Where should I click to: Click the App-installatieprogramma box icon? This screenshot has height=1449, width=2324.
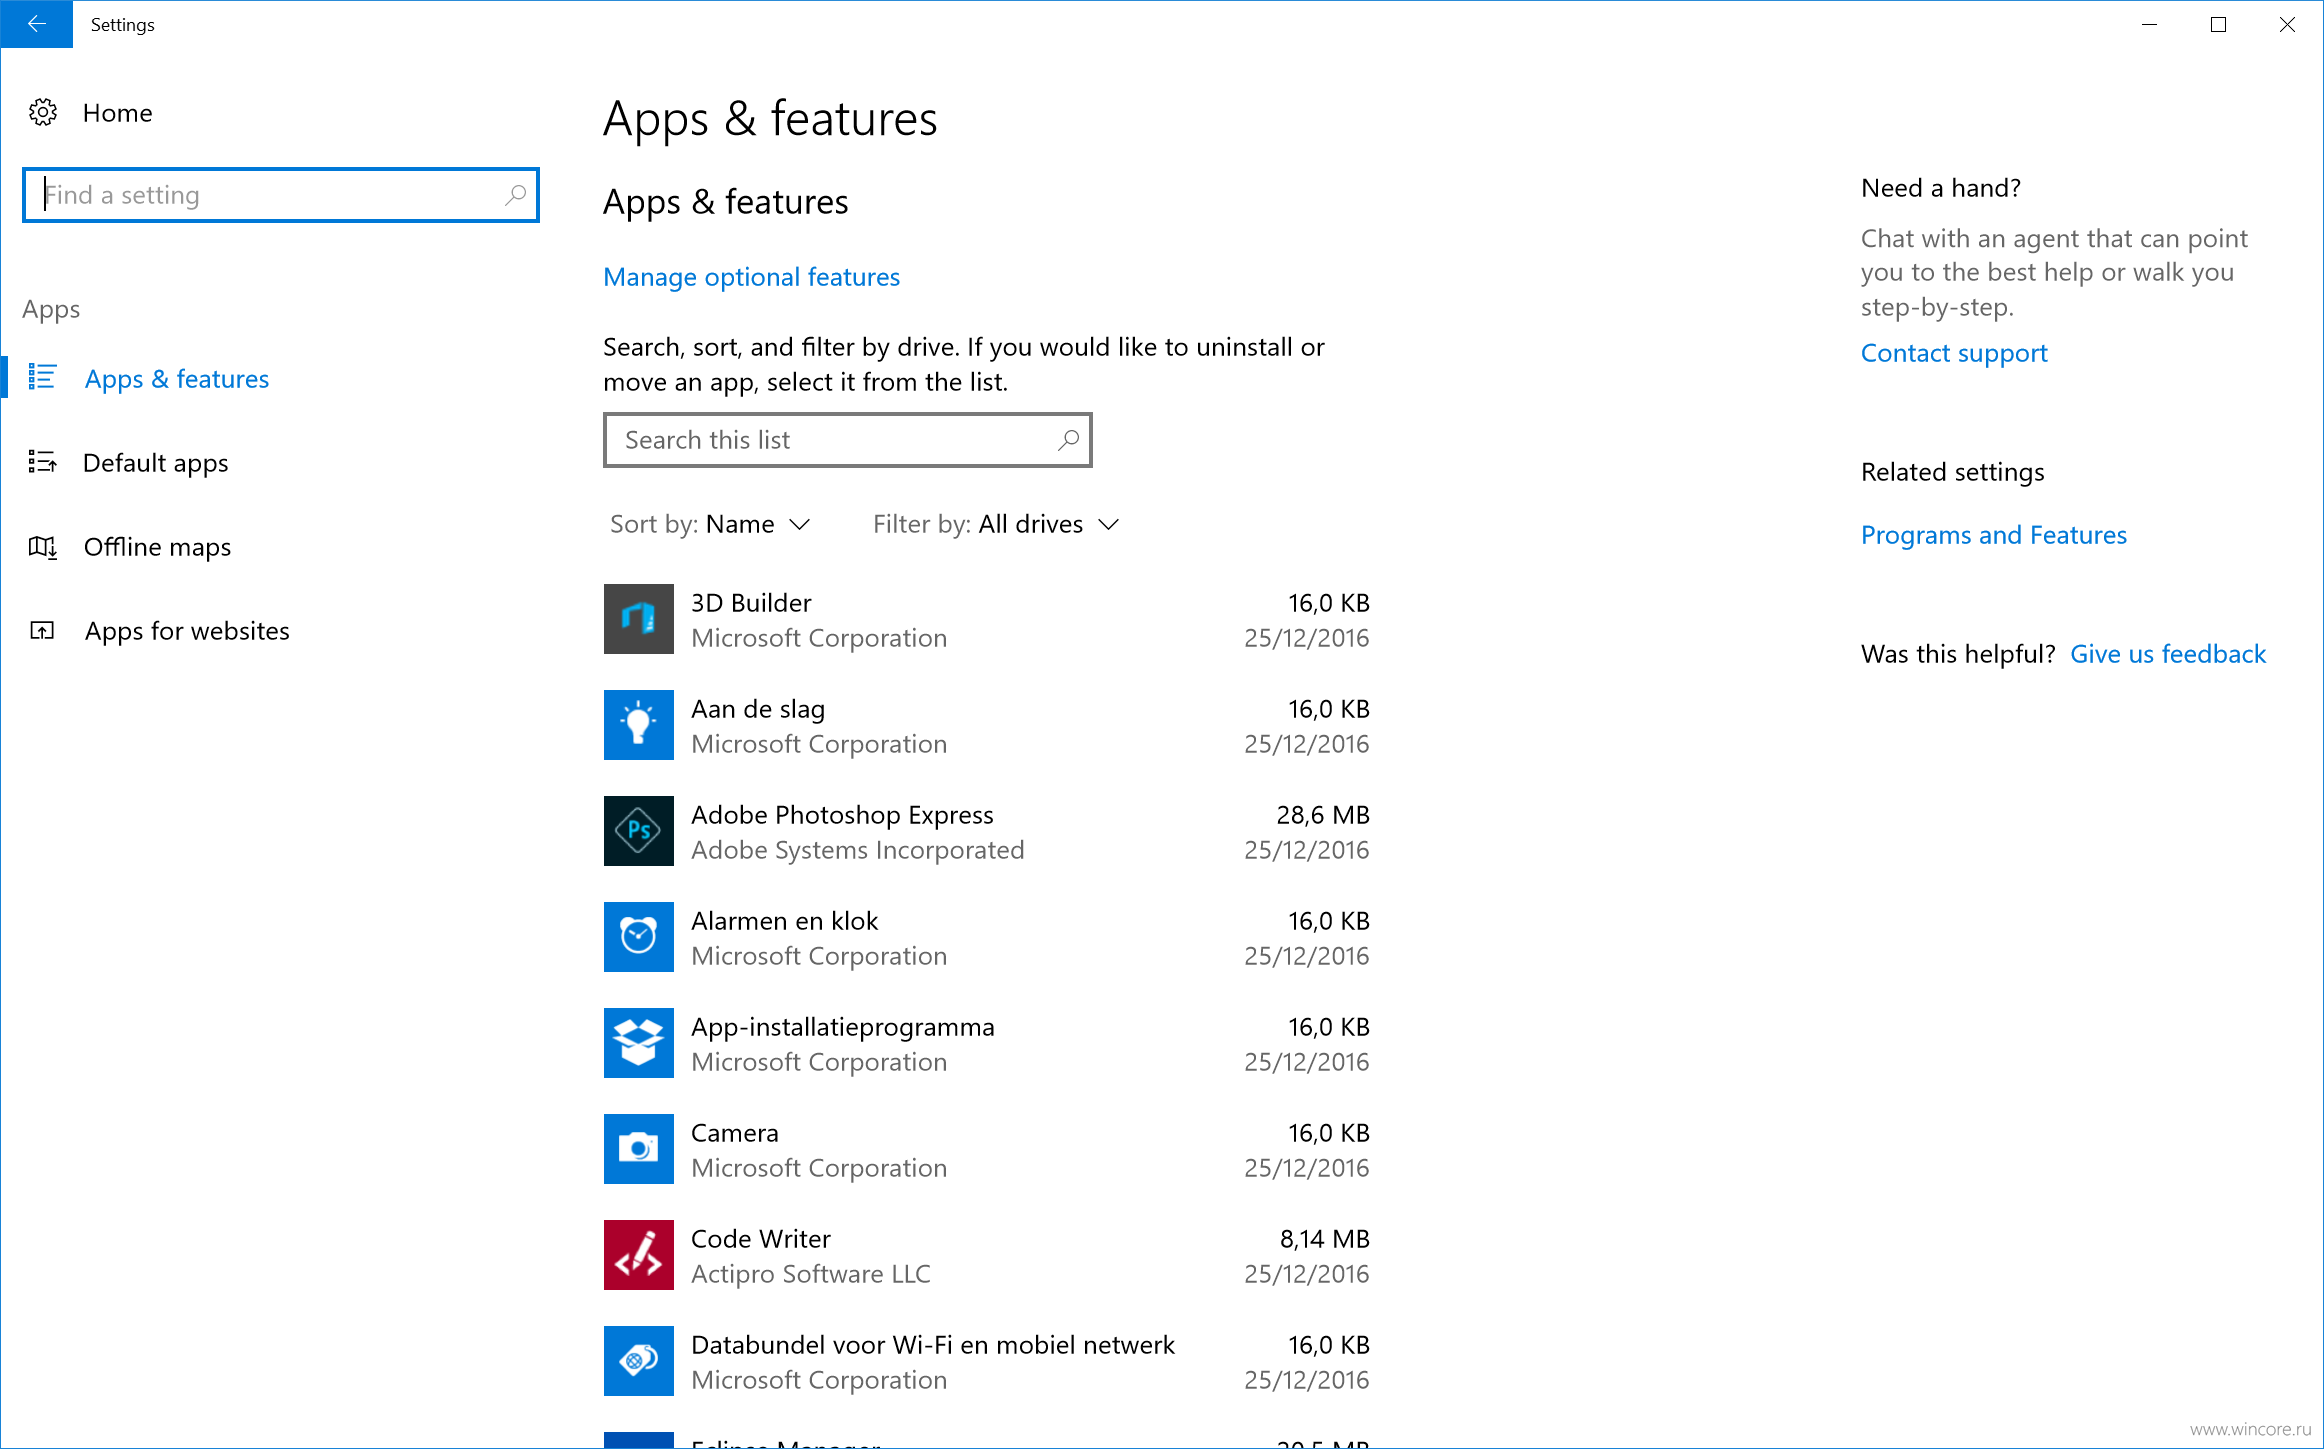point(638,1043)
